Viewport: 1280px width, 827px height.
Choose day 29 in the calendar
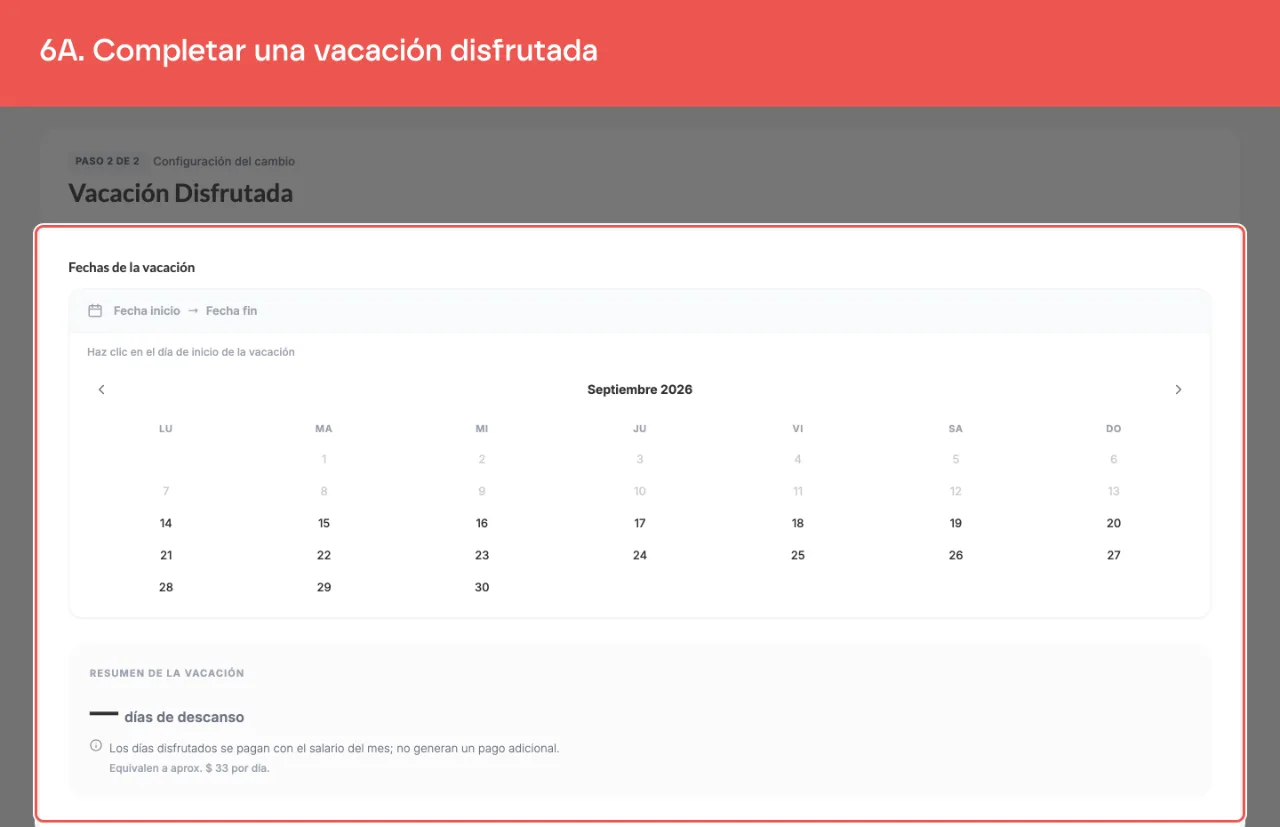pyautogui.click(x=324, y=587)
